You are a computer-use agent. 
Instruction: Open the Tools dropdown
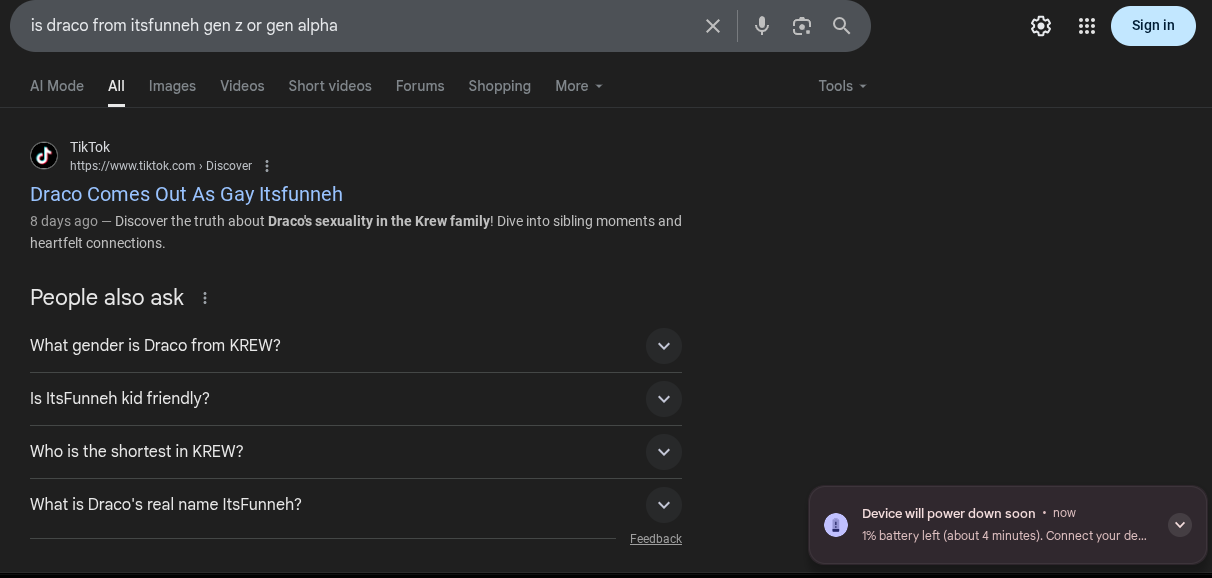point(842,86)
